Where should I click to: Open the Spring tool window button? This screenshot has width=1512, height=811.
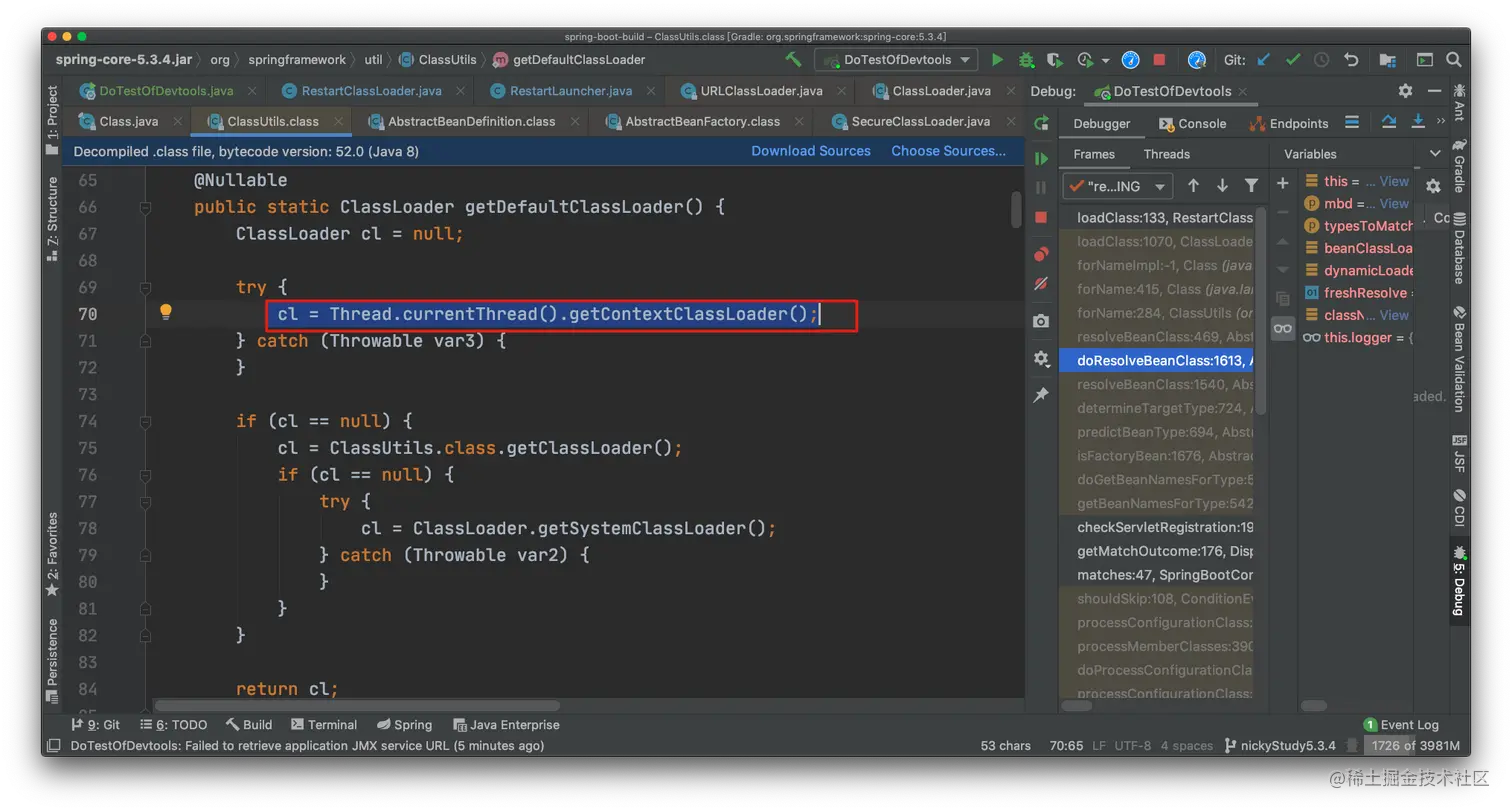coord(405,725)
